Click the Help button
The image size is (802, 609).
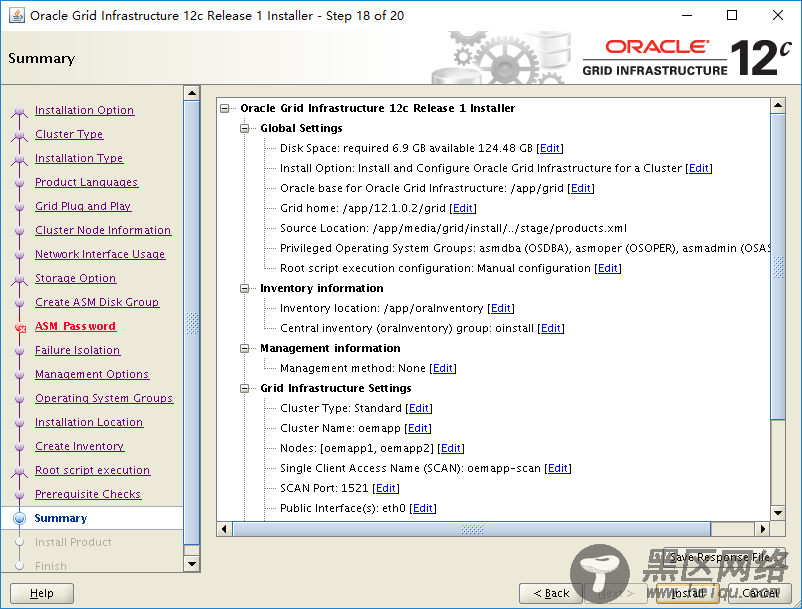(x=42, y=593)
